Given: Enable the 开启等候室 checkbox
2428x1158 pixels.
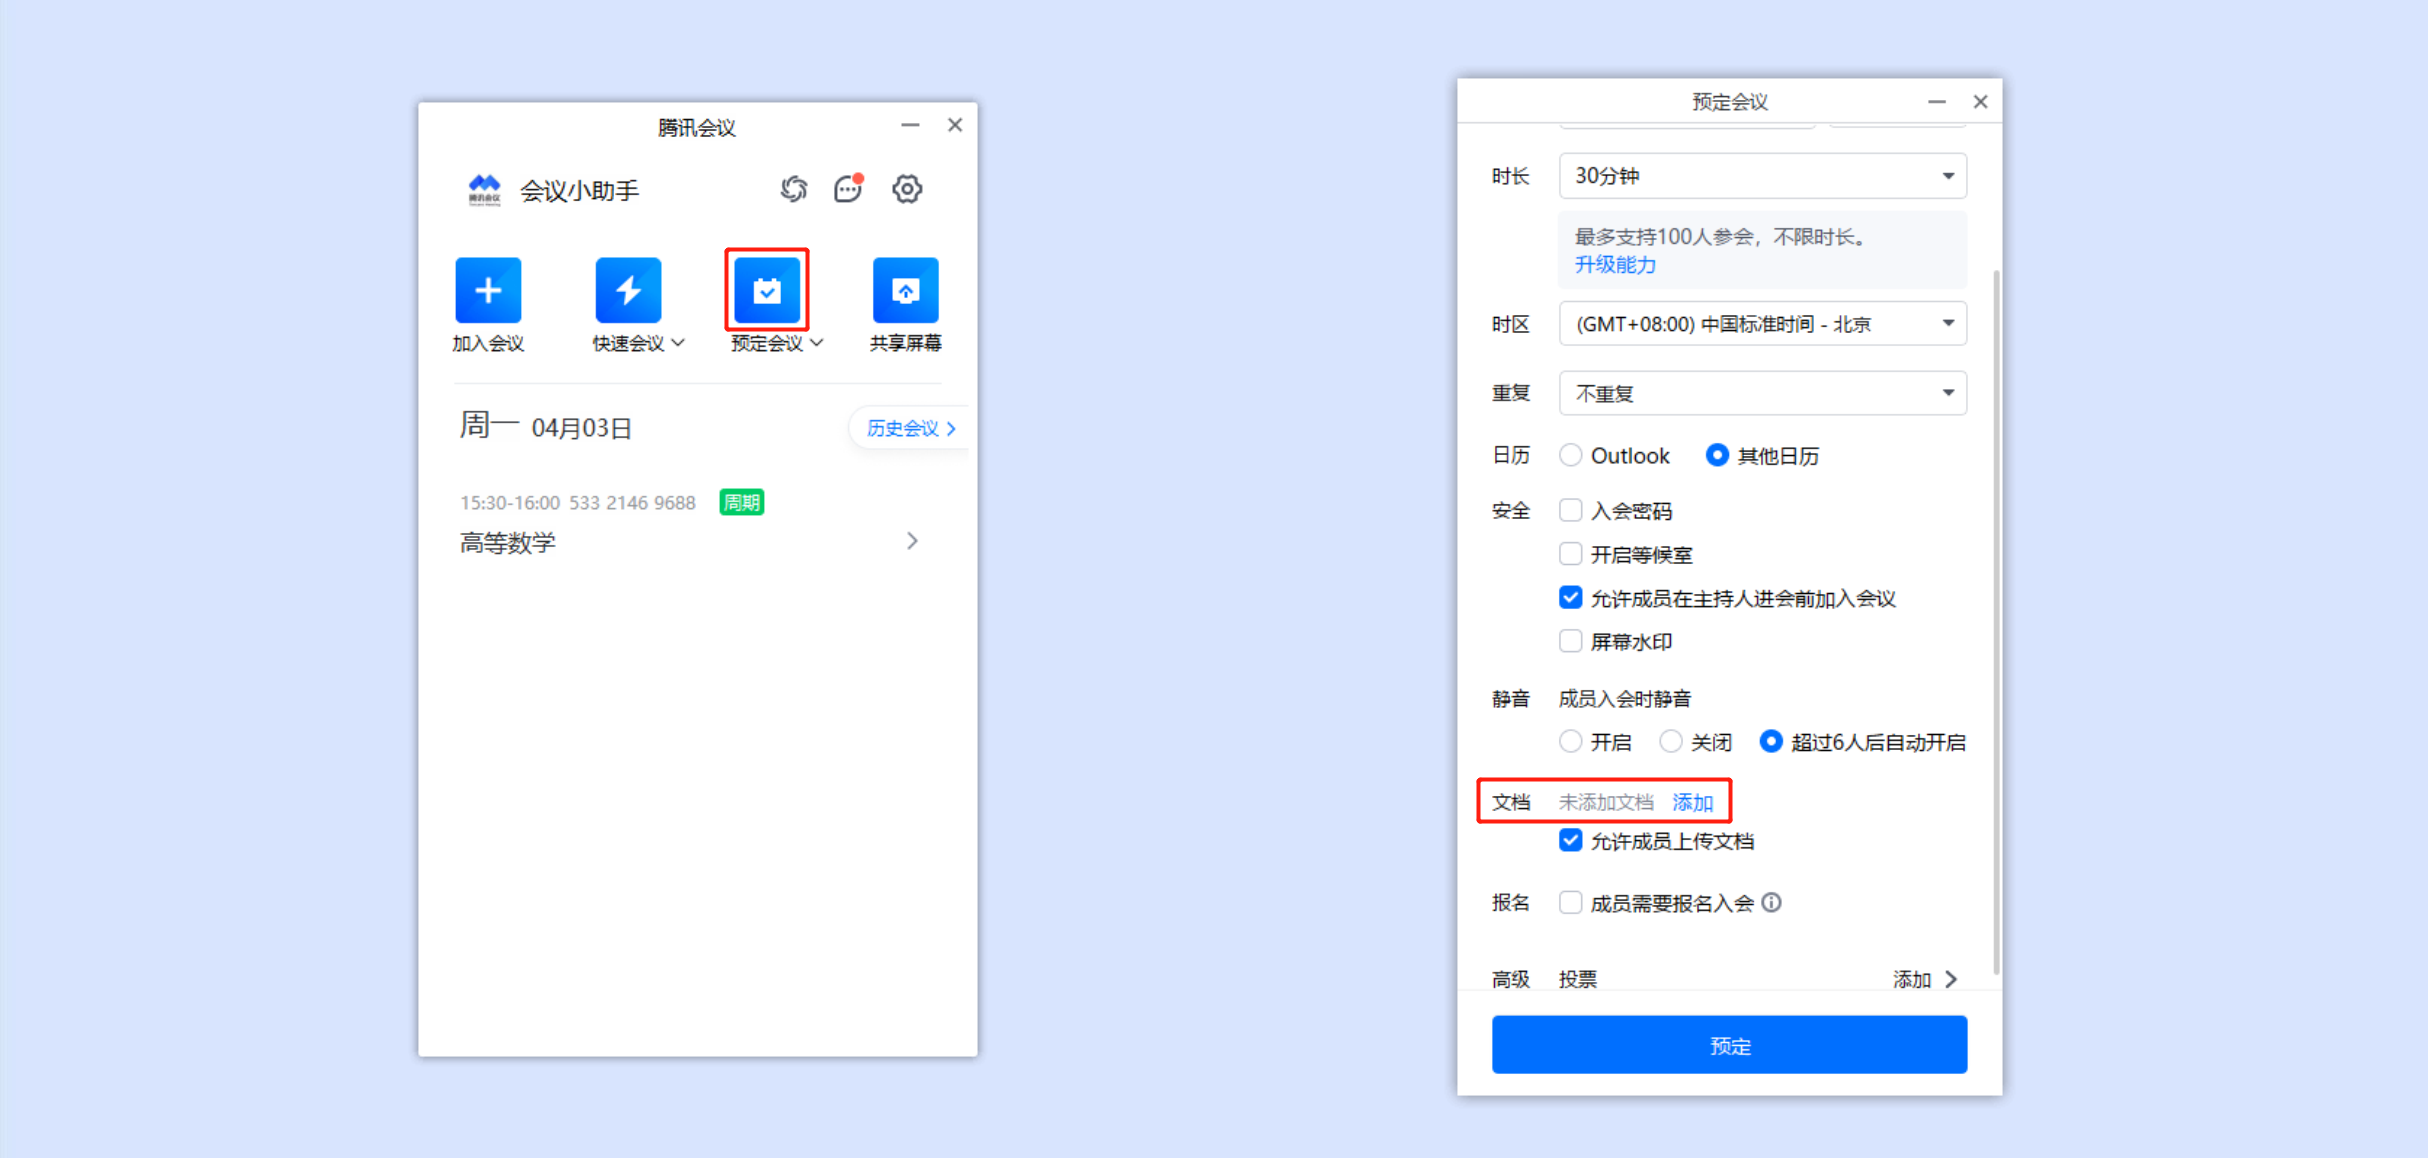Looking at the screenshot, I should 1570,554.
